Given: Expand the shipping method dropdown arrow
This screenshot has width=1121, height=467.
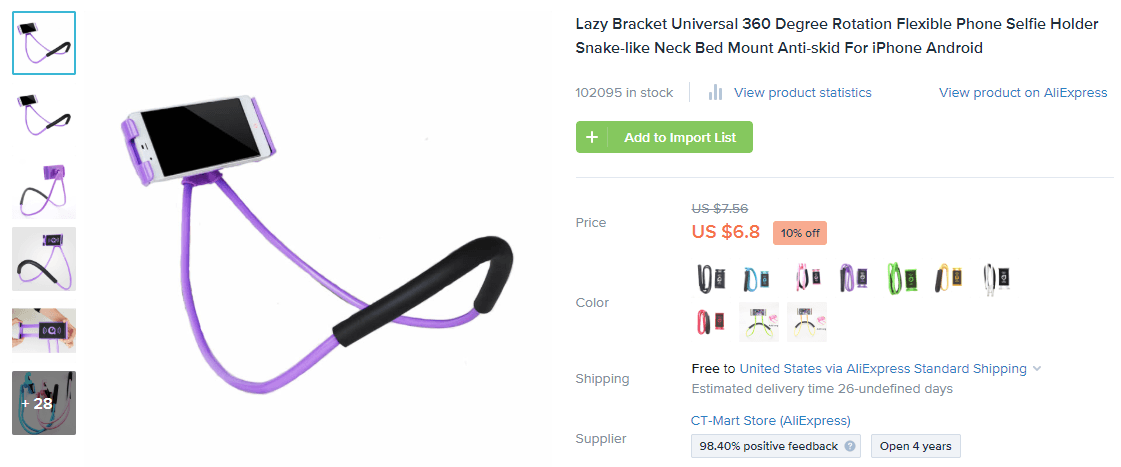Looking at the screenshot, I should click(1037, 369).
